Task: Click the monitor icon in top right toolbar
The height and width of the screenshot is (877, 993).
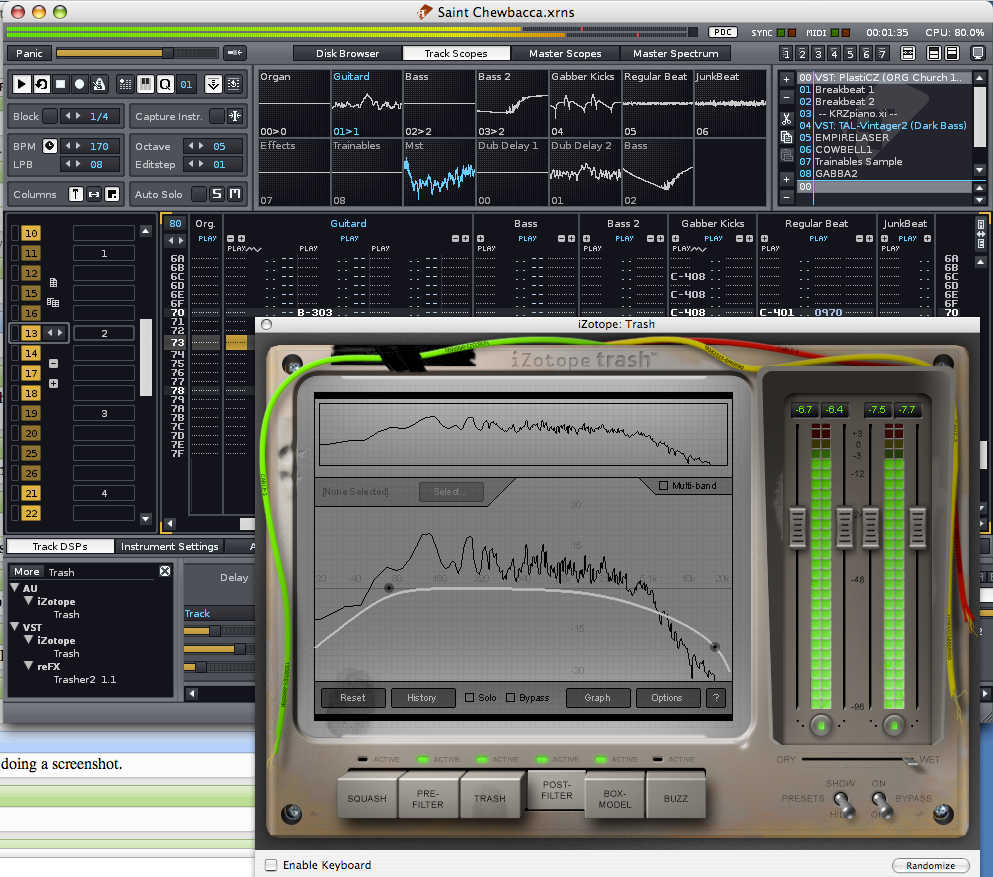Action: 978,53
